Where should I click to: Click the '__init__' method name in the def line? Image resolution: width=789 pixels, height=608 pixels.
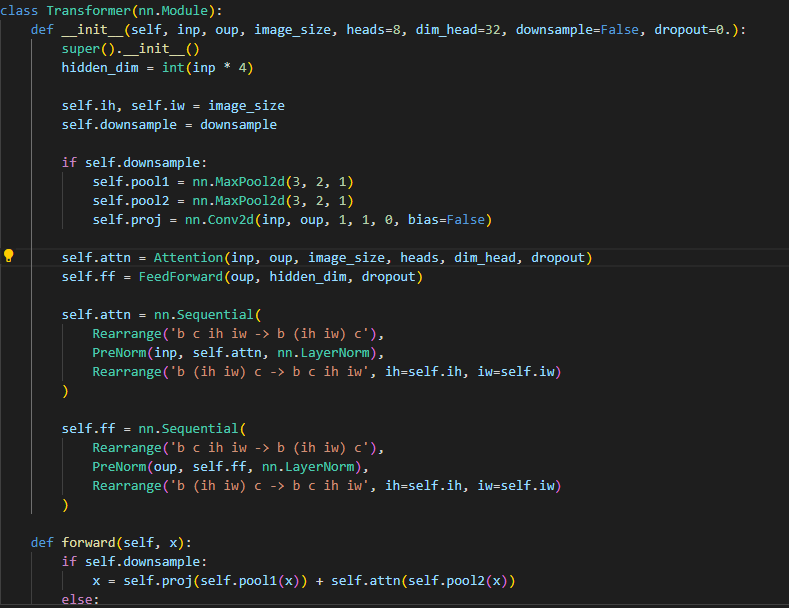[92, 30]
